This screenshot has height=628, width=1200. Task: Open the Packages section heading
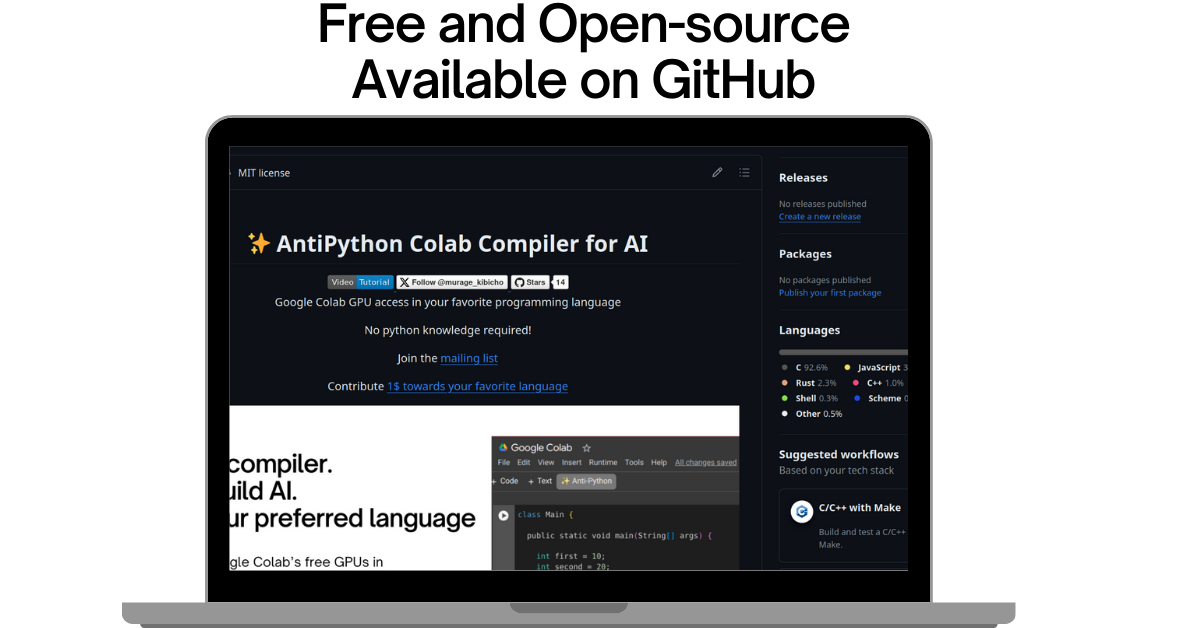coord(805,254)
